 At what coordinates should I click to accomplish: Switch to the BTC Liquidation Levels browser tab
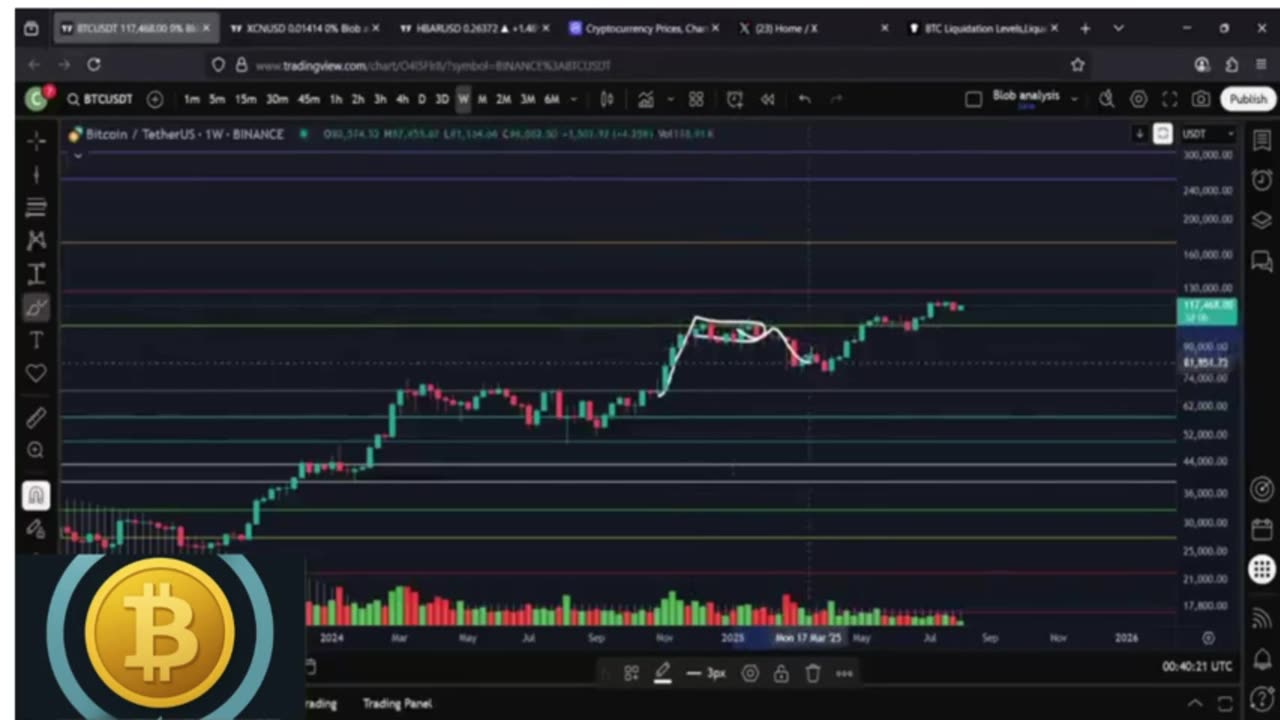click(x=983, y=29)
